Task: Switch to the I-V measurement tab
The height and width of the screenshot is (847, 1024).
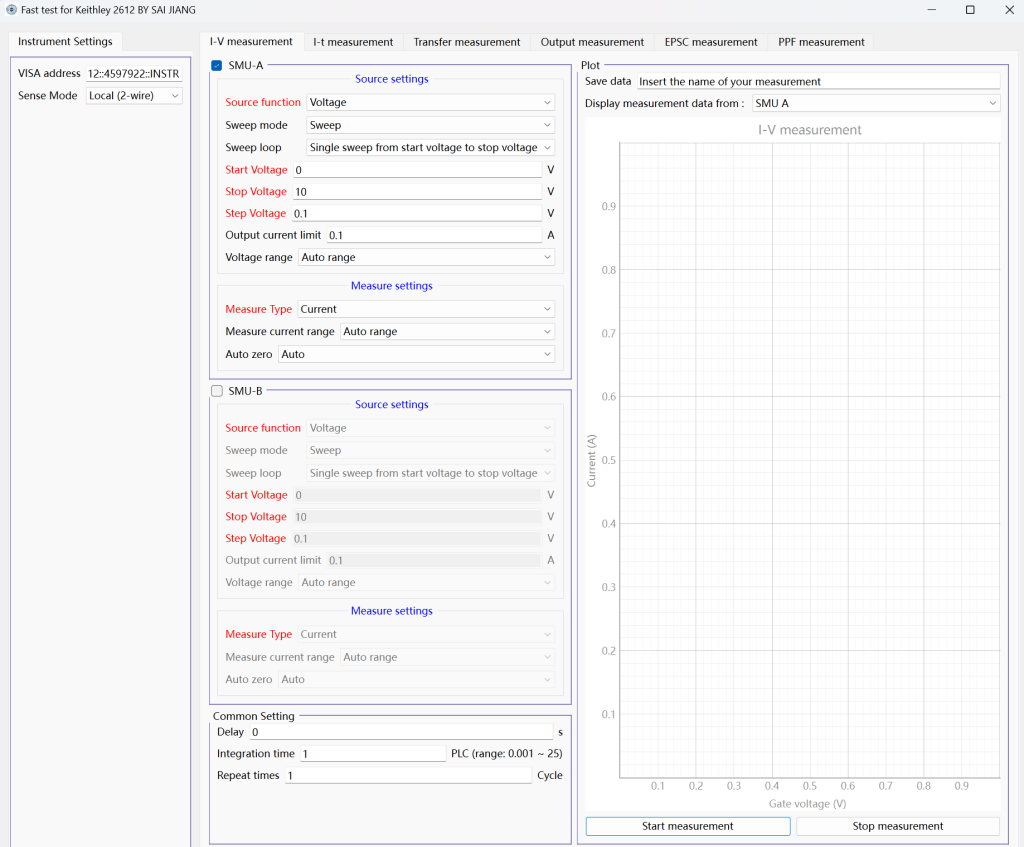Action: (x=251, y=42)
